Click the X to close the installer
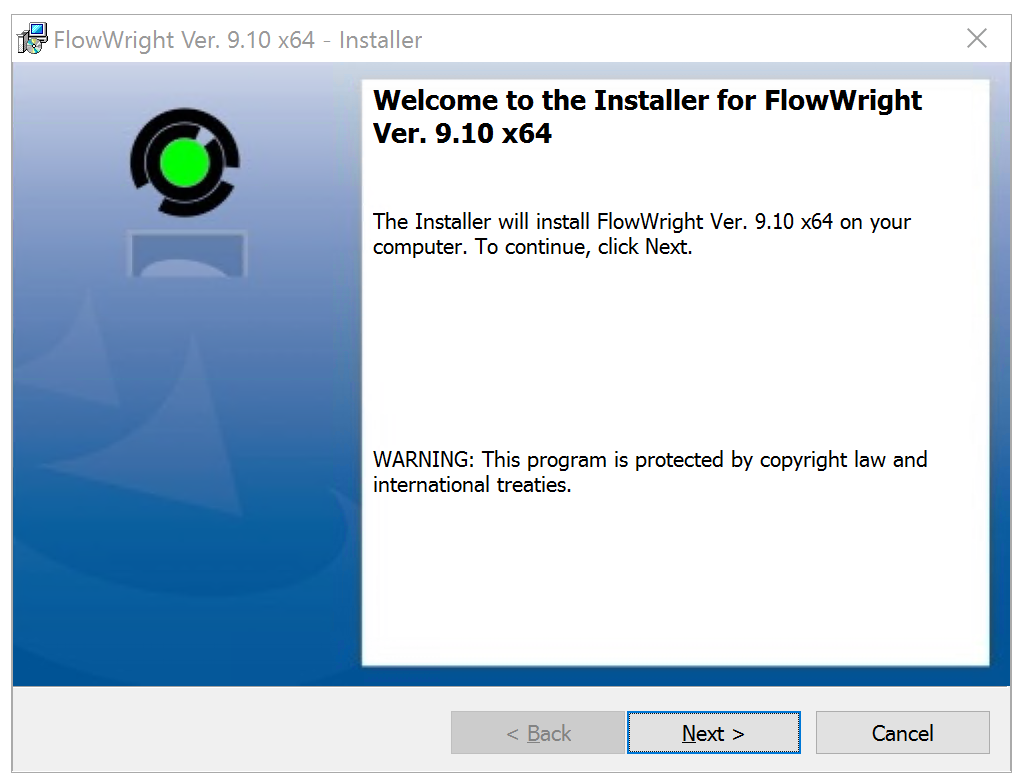1018x781 pixels. [977, 38]
